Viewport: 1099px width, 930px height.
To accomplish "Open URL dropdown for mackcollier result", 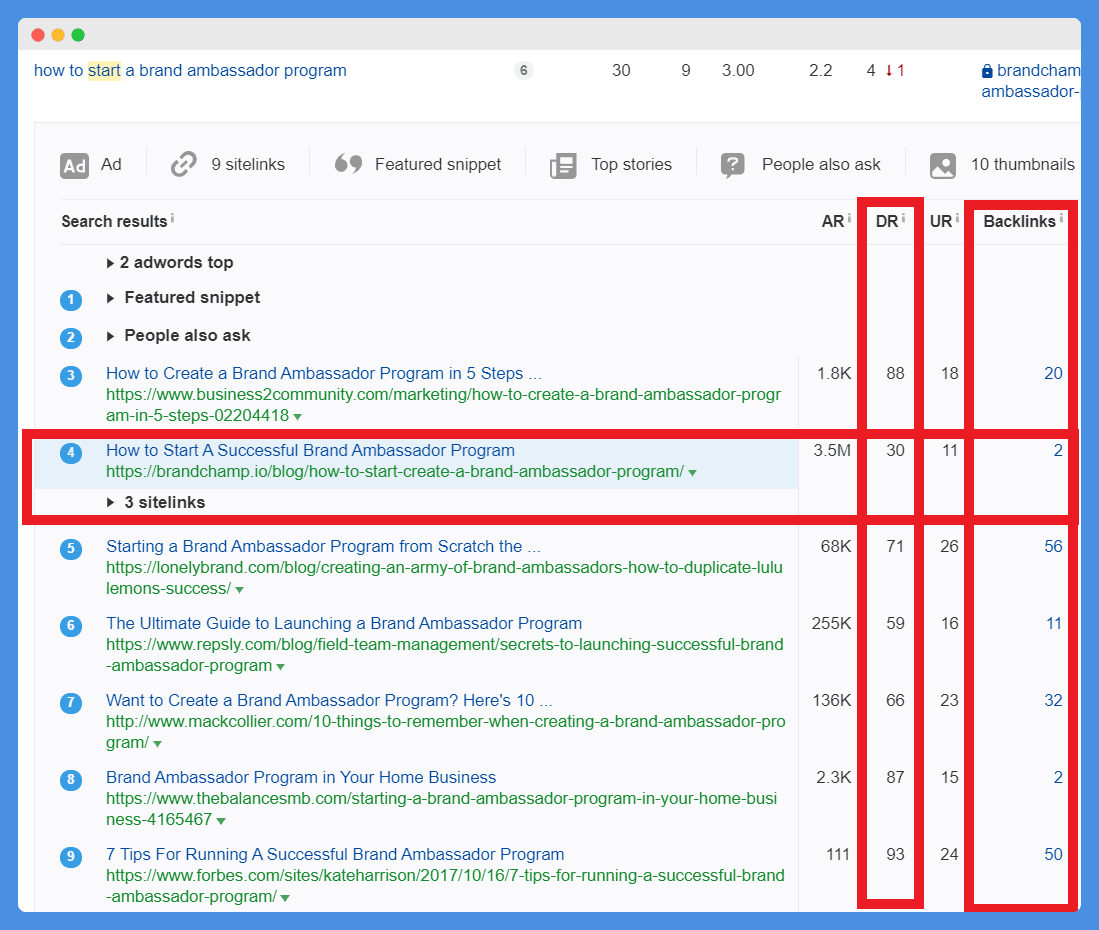I will (x=158, y=744).
